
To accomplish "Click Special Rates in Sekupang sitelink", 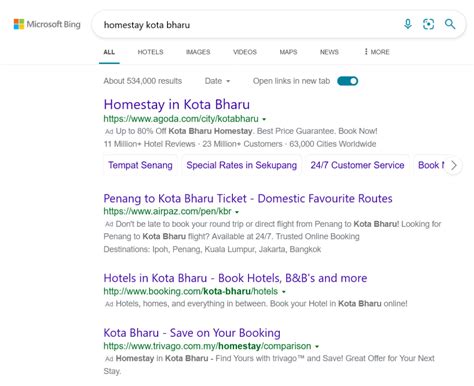I will click(x=241, y=165).
